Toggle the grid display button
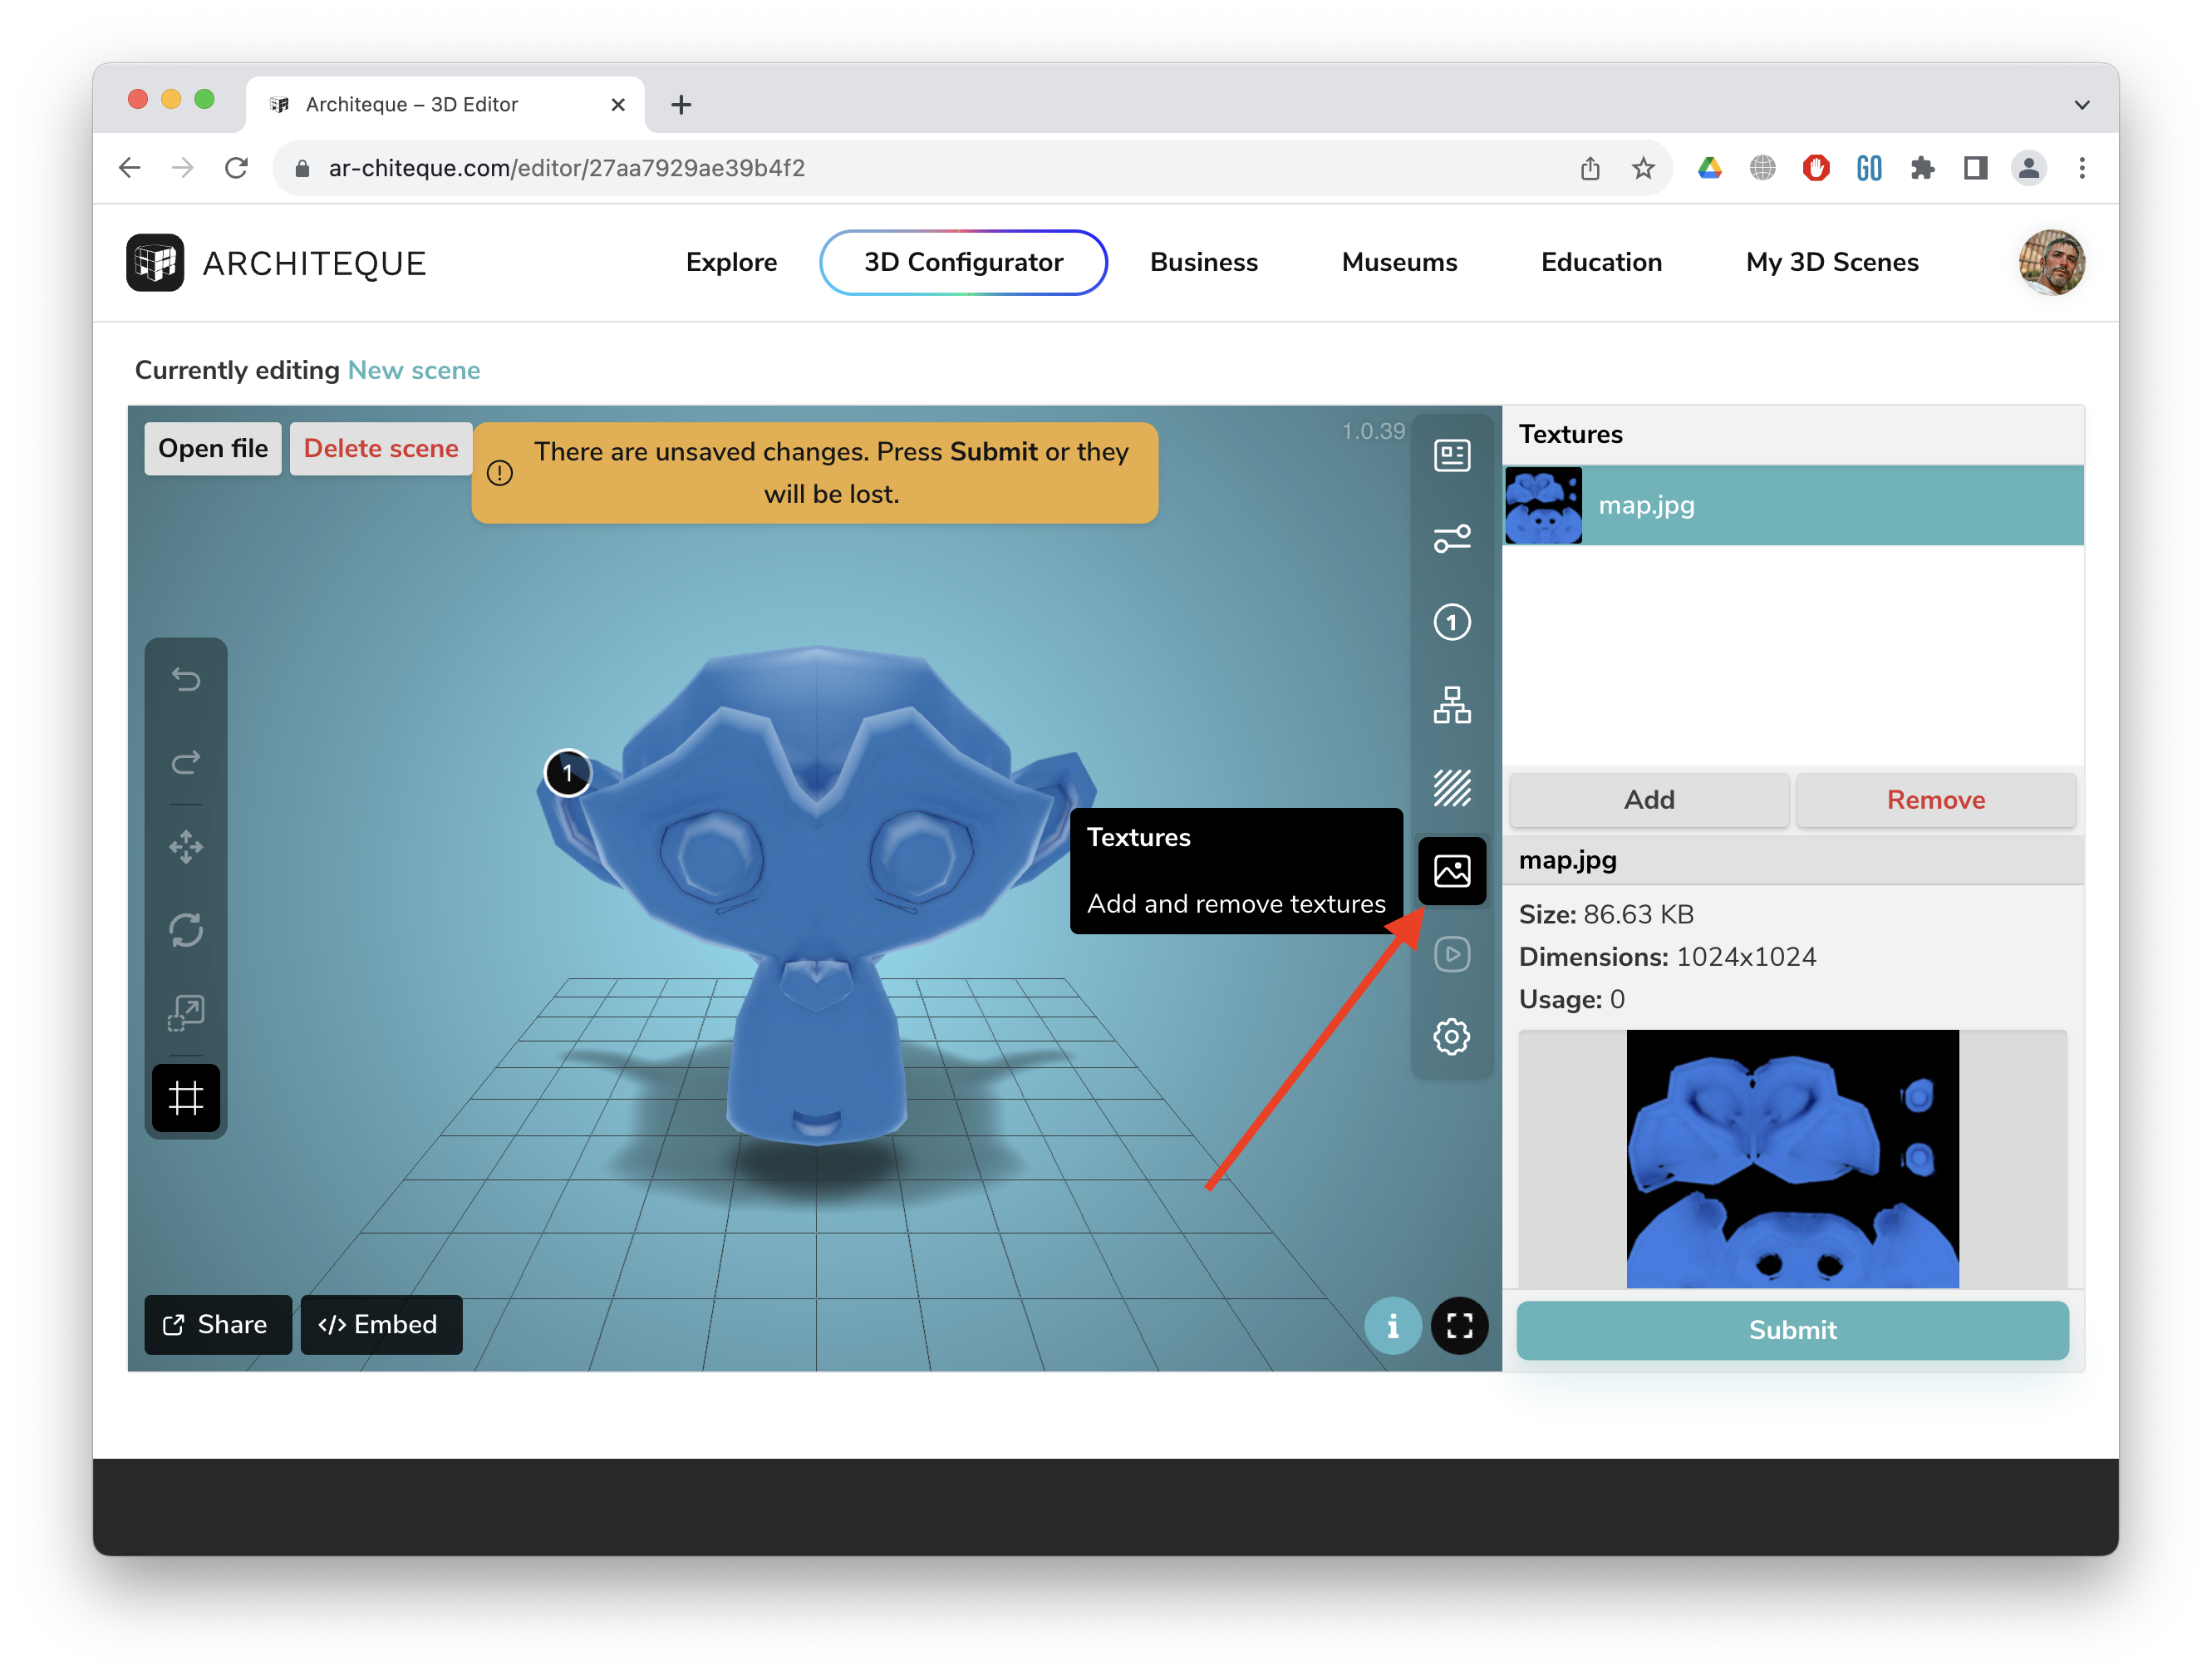The image size is (2212, 1679). (186, 1098)
